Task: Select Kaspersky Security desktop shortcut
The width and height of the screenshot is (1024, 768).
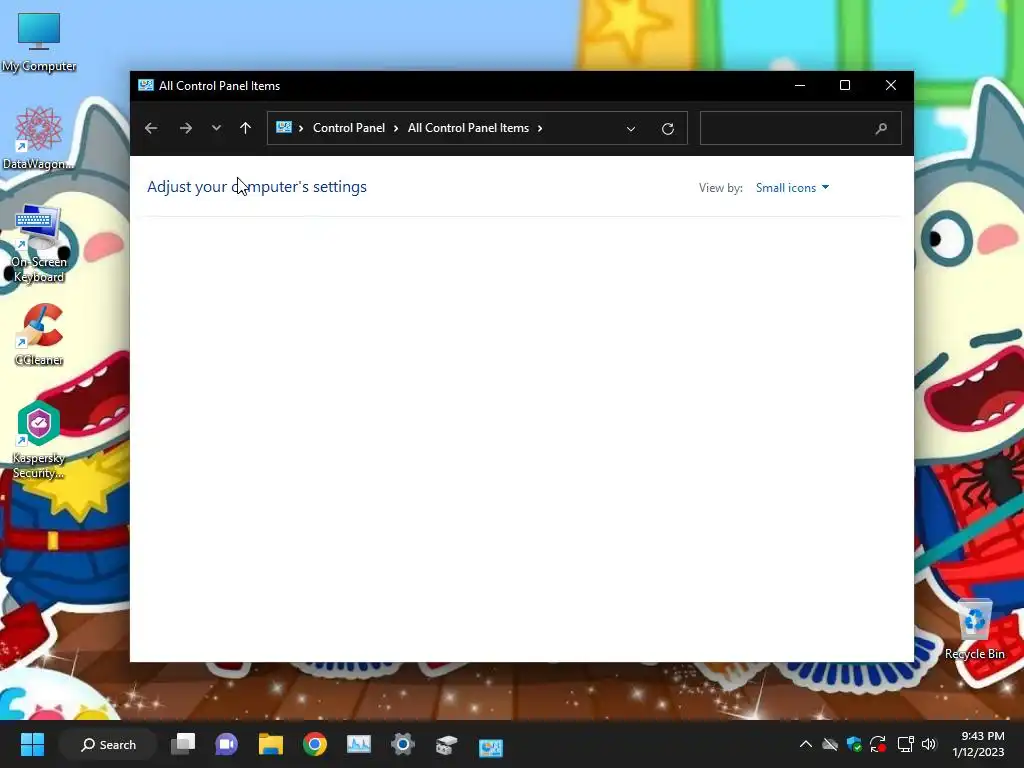Action: click(39, 440)
